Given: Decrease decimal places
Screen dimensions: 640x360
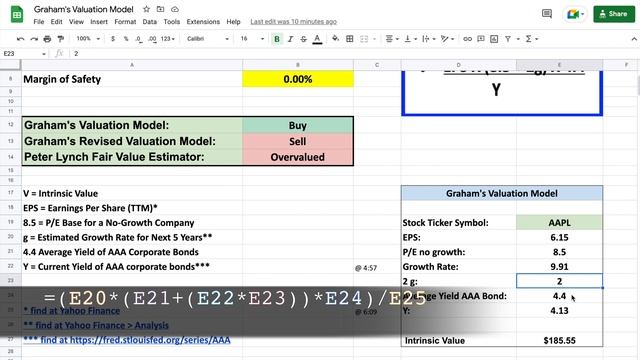Looking at the screenshot, I should point(139,39).
